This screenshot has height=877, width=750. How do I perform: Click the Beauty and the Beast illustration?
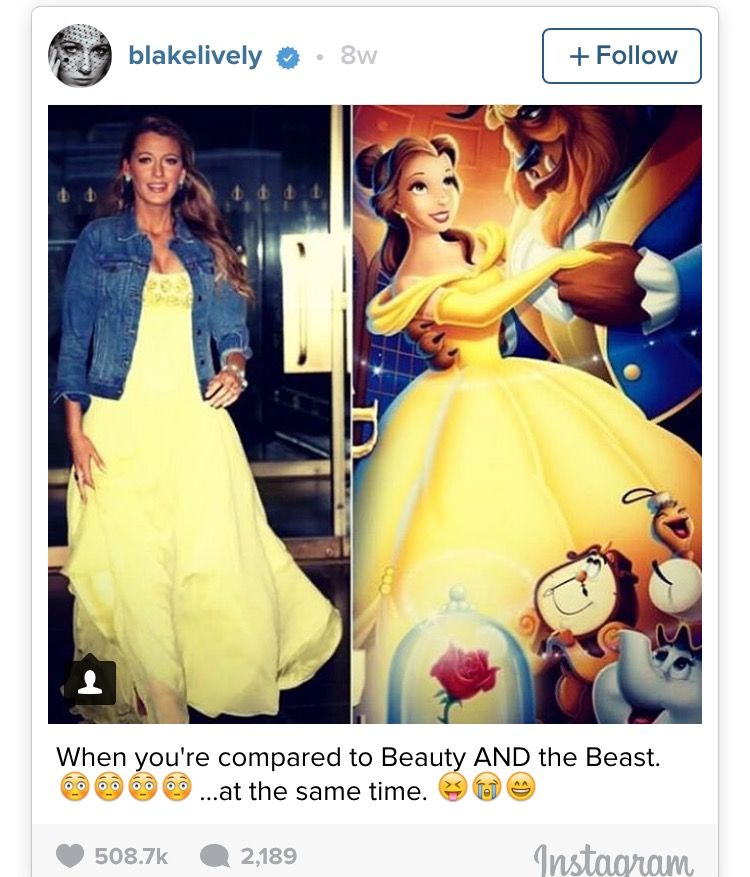527,414
